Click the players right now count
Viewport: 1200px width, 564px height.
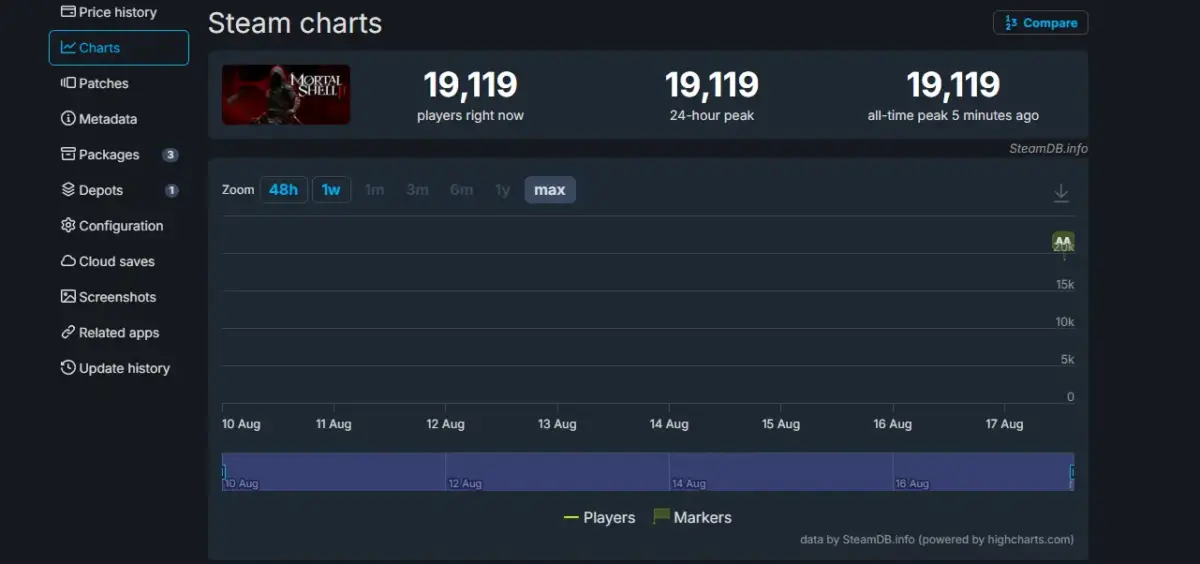click(470, 85)
